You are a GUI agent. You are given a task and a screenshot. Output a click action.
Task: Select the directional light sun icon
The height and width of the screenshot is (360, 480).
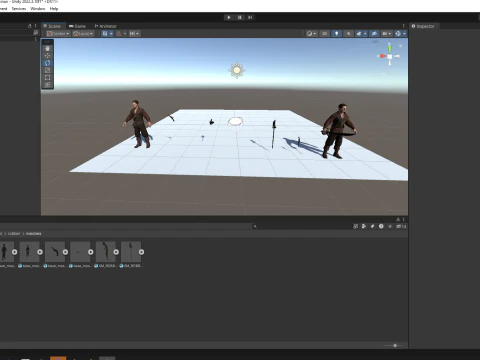(237, 70)
